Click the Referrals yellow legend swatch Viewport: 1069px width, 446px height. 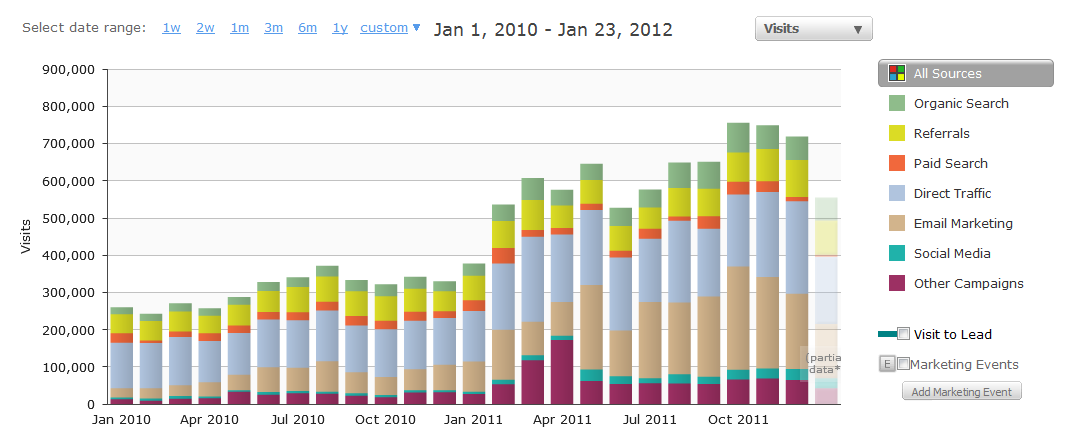897,134
